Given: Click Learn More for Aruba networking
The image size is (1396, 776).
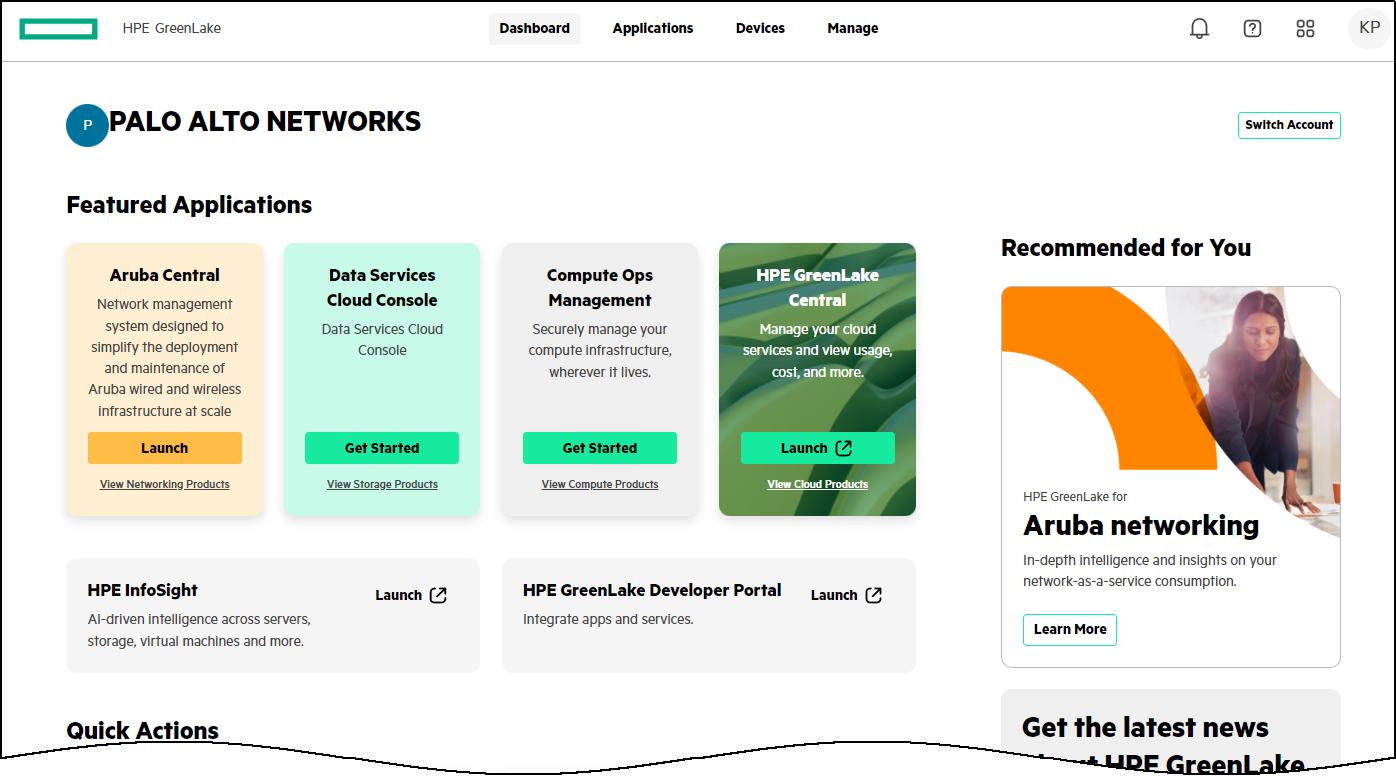Looking at the screenshot, I should (x=1070, y=630).
